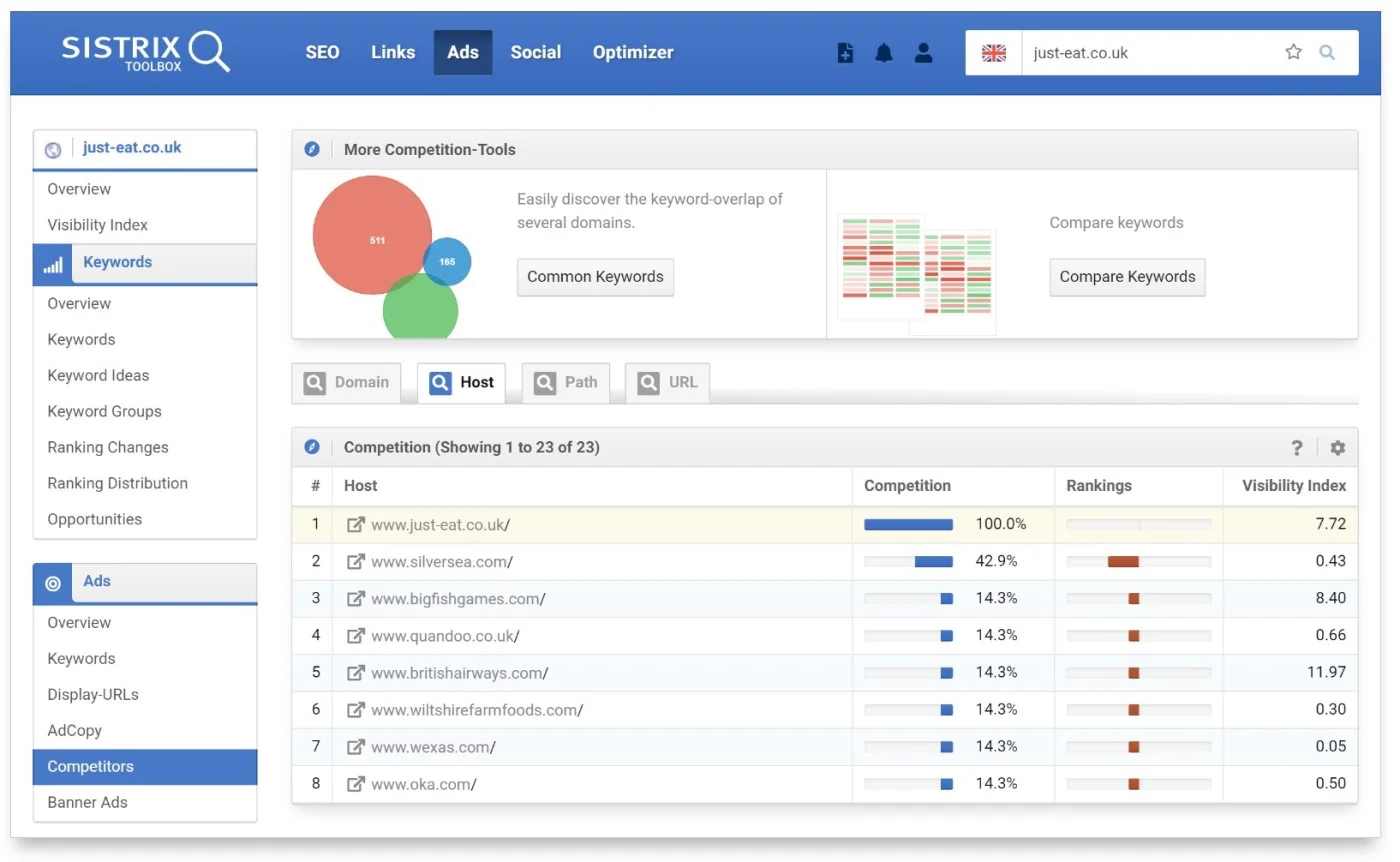Click the Rankings column header
This screenshot has width=1400, height=862.
tap(1099, 486)
